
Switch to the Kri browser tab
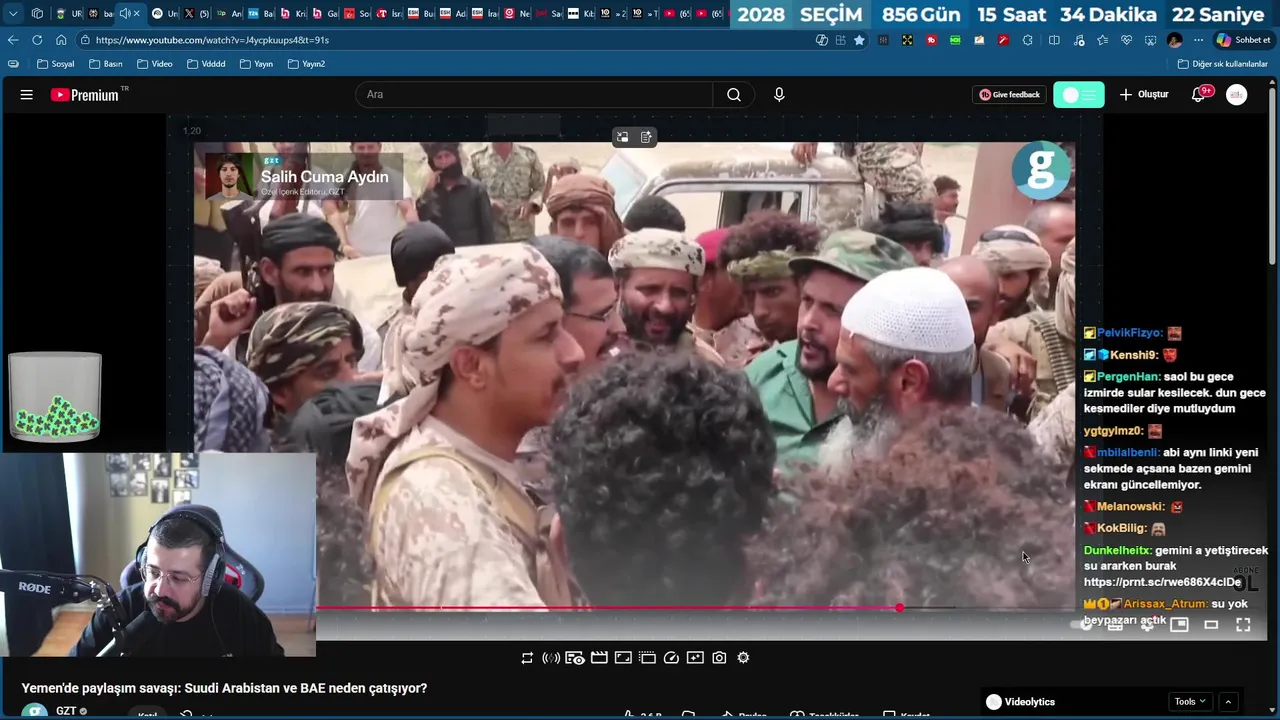tap(294, 13)
